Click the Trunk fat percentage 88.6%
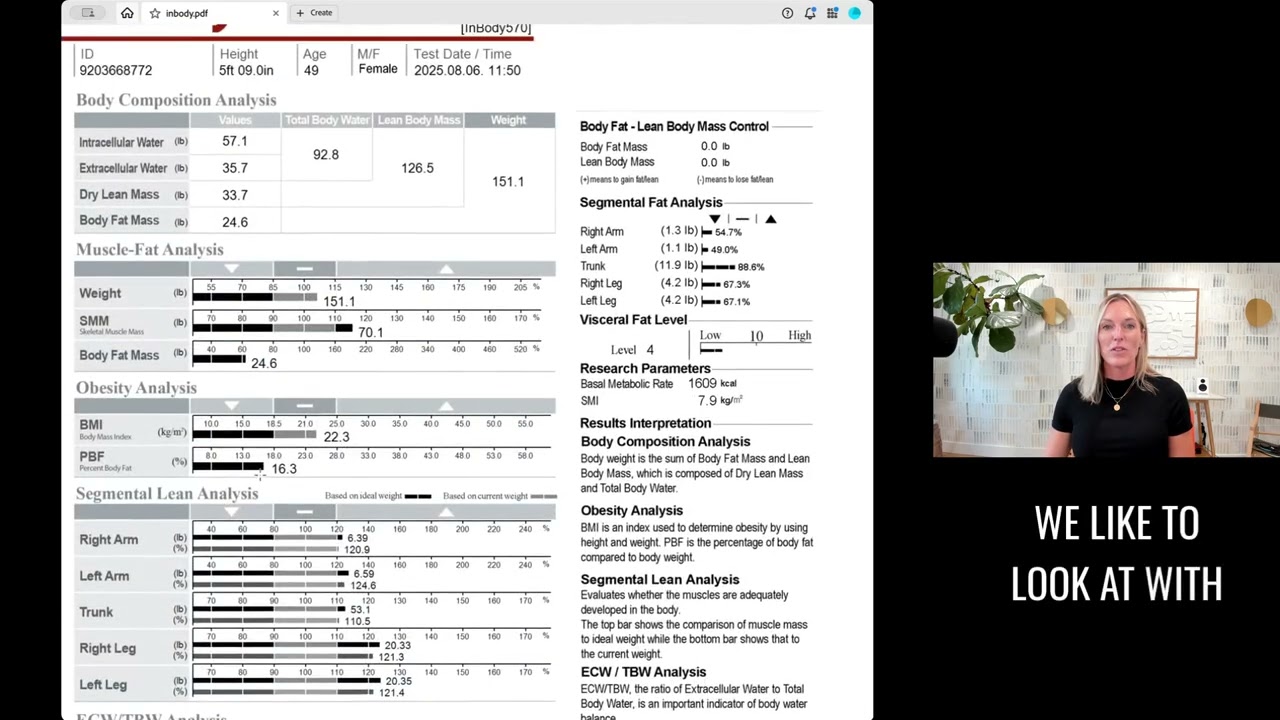Image resolution: width=1280 pixels, height=720 pixels. pos(751,267)
